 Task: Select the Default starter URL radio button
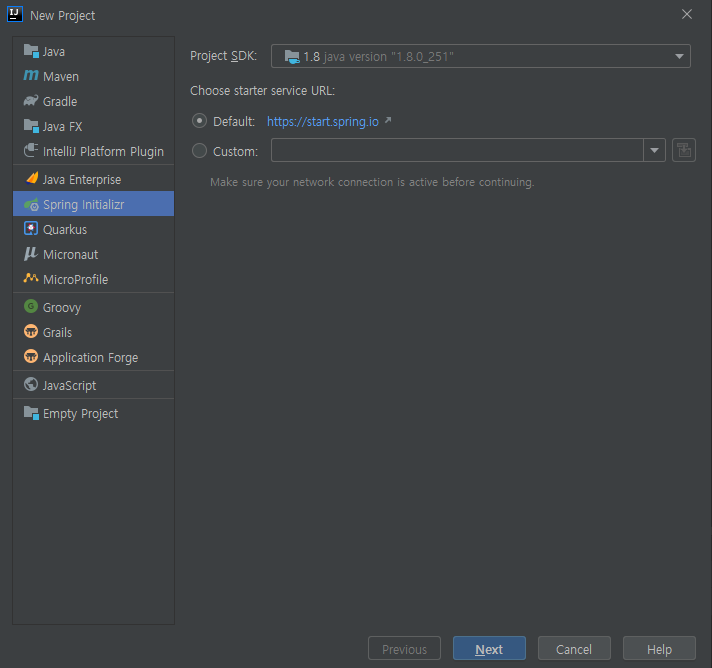pyautogui.click(x=199, y=121)
